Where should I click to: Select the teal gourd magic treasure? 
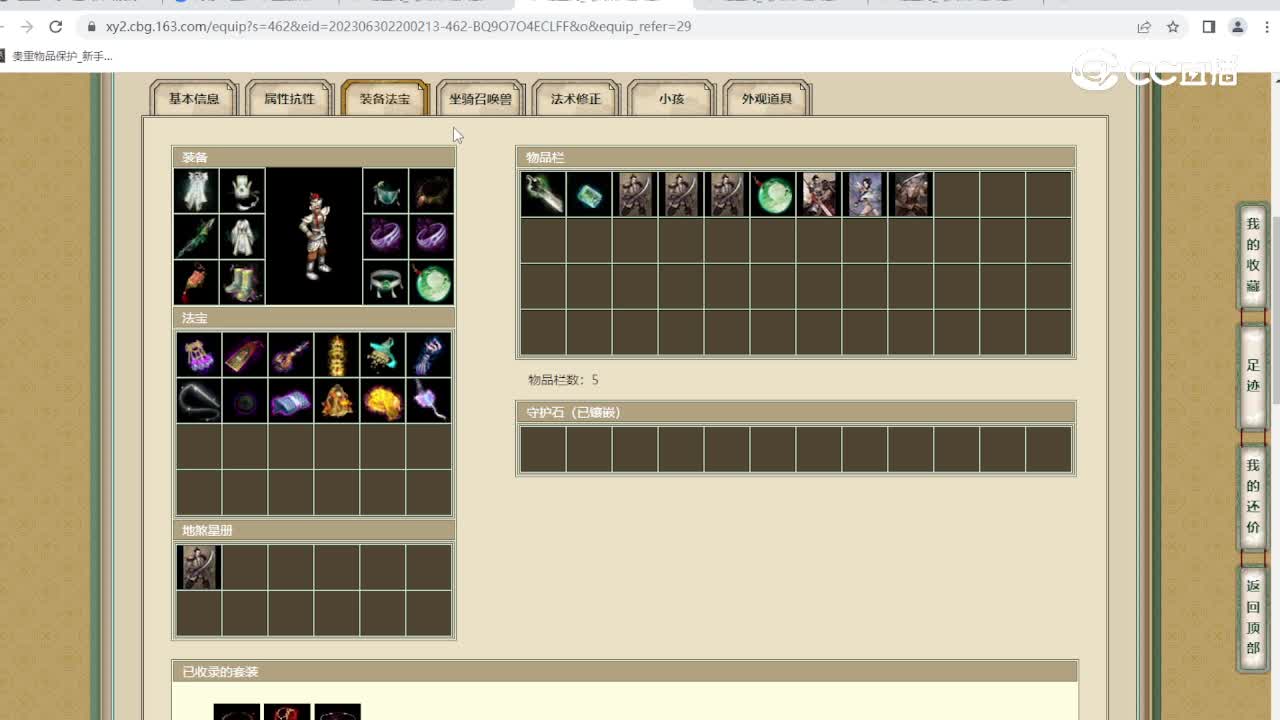[383, 355]
